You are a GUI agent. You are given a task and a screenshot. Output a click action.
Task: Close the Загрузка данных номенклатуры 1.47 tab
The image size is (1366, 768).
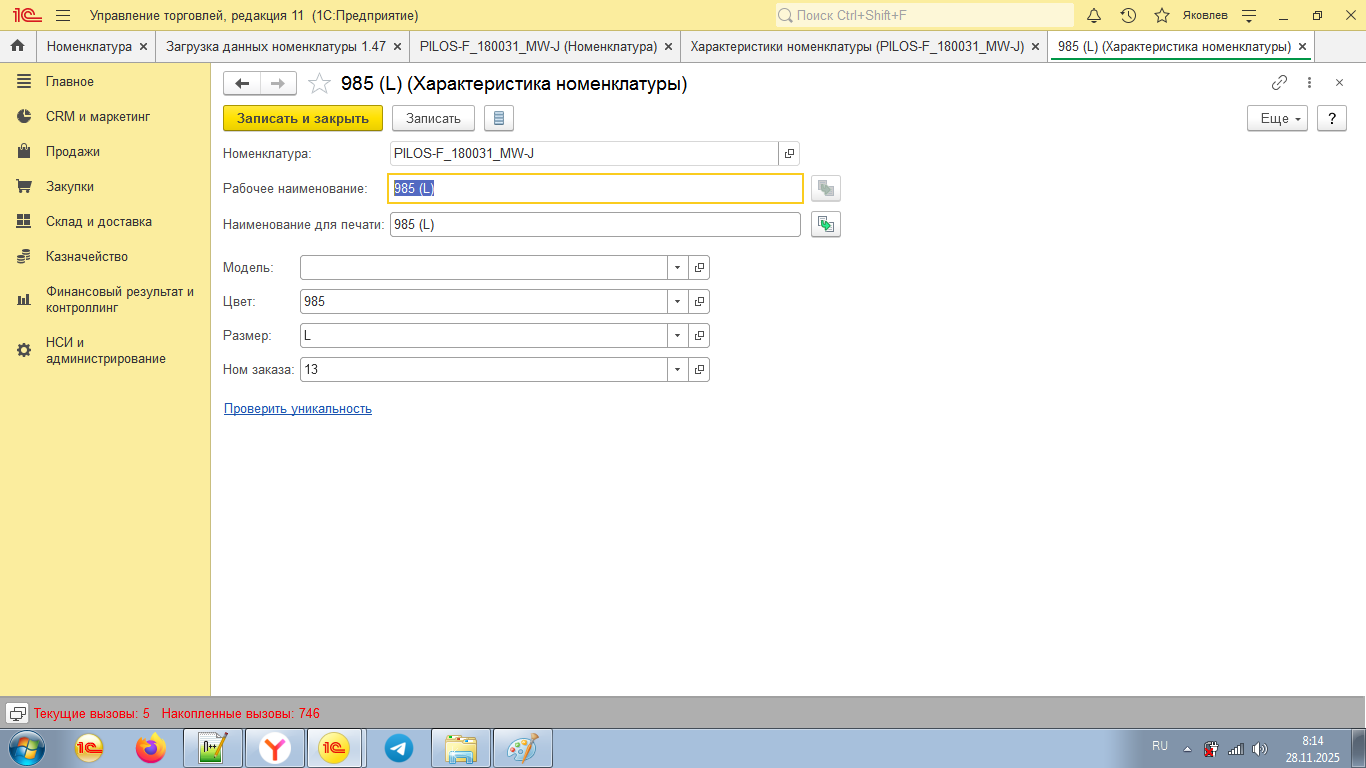pos(398,46)
